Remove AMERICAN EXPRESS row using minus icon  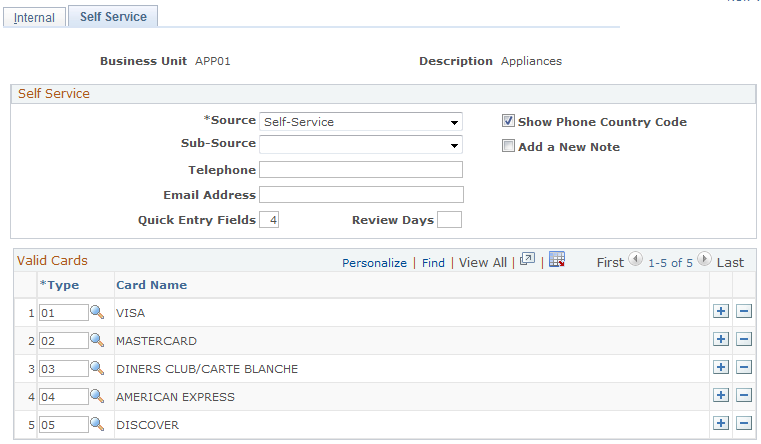743,396
